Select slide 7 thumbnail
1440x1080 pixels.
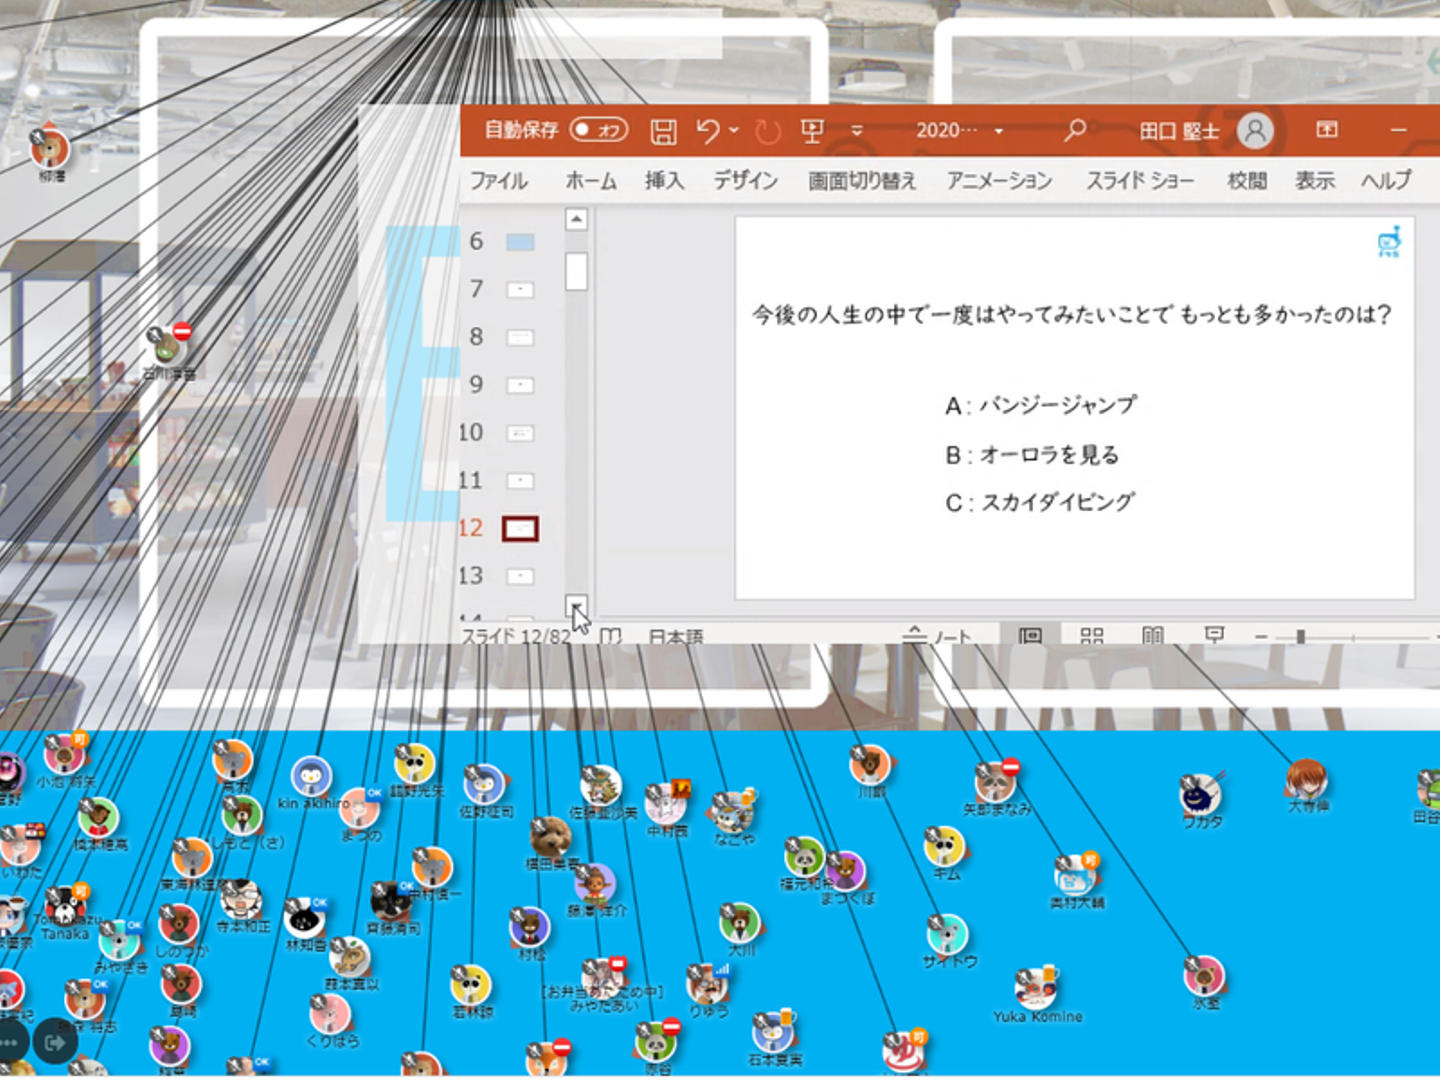point(520,290)
